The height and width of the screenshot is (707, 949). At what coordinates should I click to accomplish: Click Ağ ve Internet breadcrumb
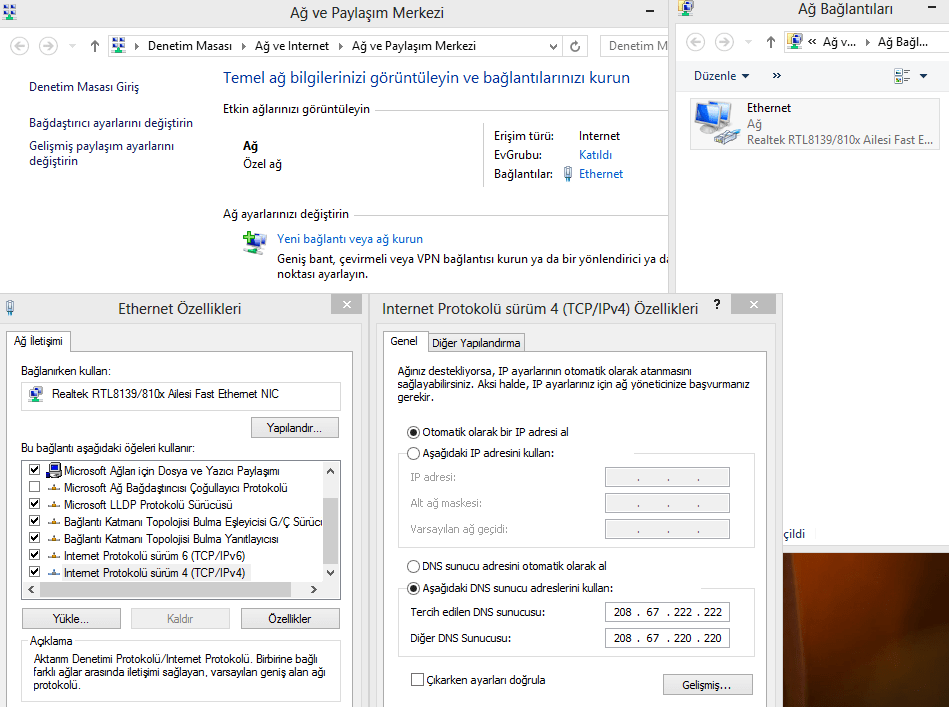pos(292,46)
